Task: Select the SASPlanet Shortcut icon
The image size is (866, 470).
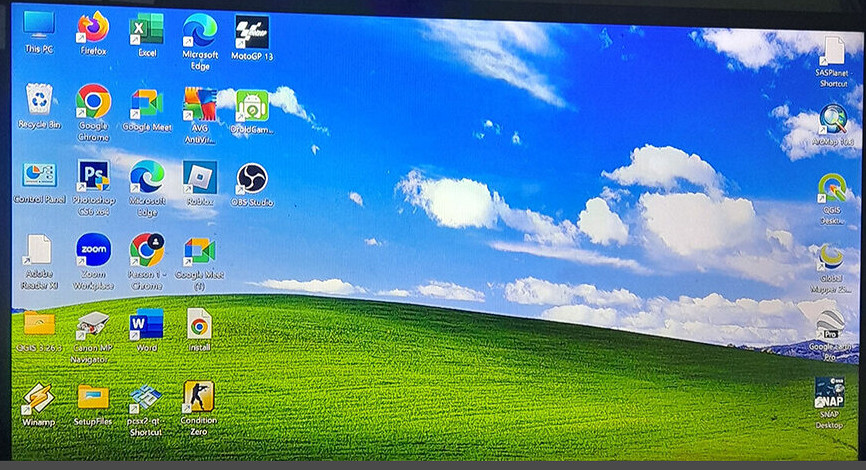Action: (x=832, y=52)
